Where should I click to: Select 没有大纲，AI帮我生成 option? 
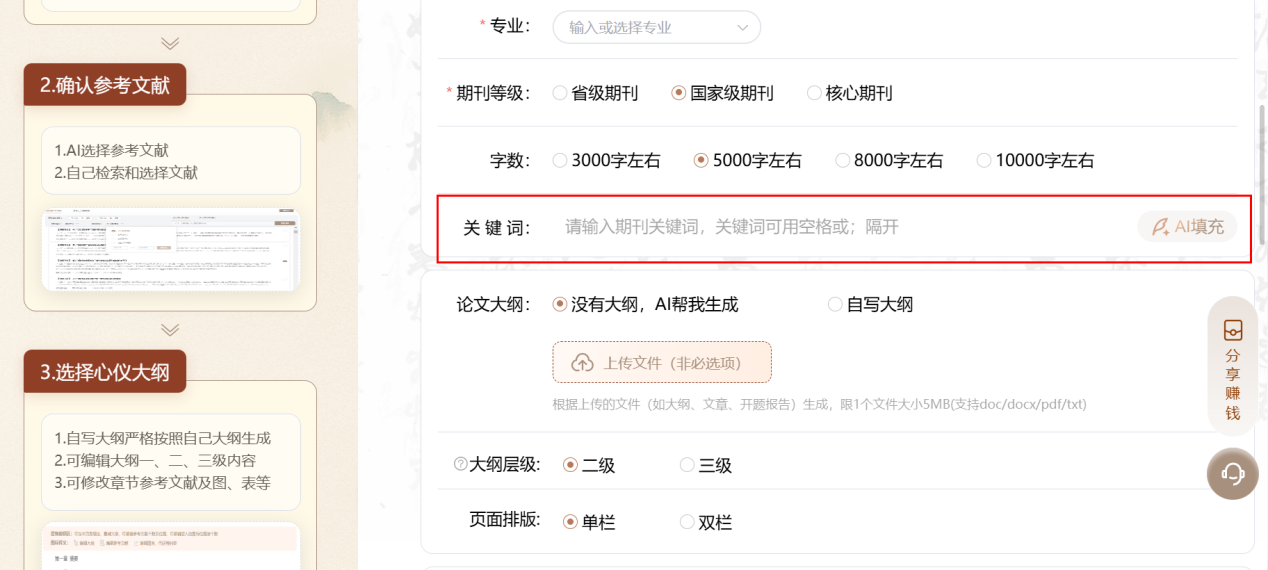pyautogui.click(x=645, y=305)
